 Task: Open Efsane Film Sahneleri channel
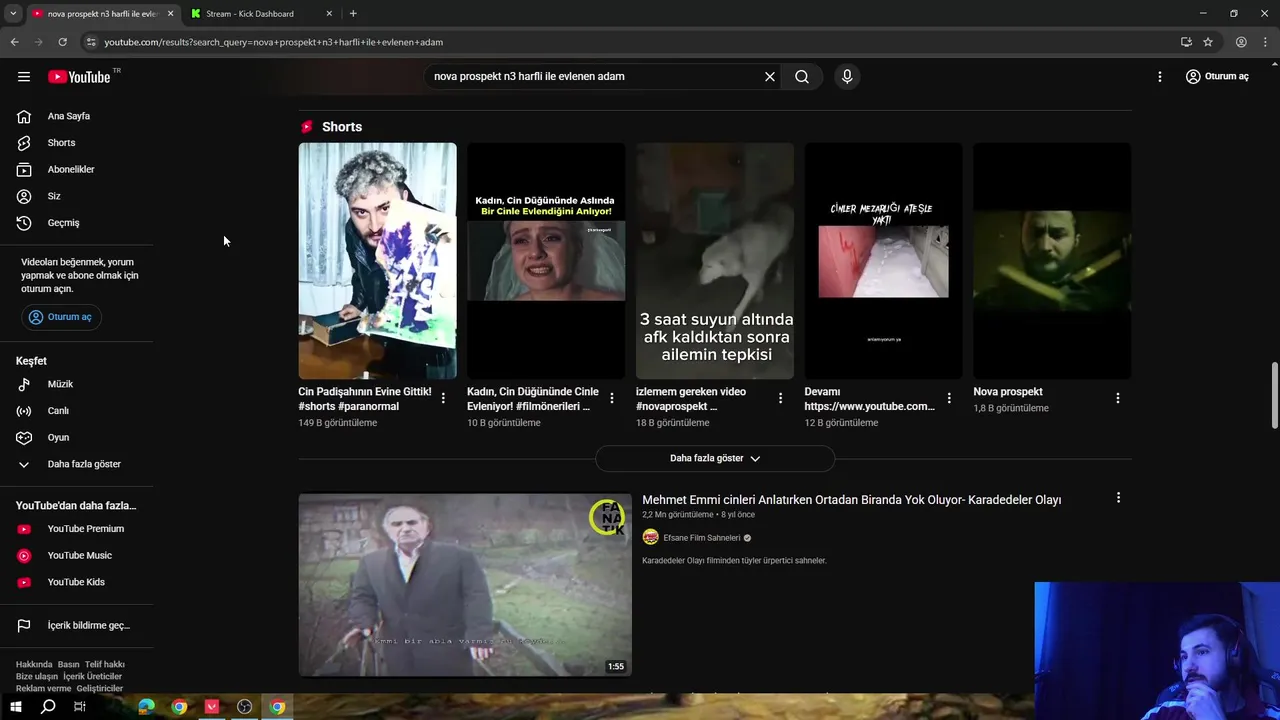click(701, 538)
